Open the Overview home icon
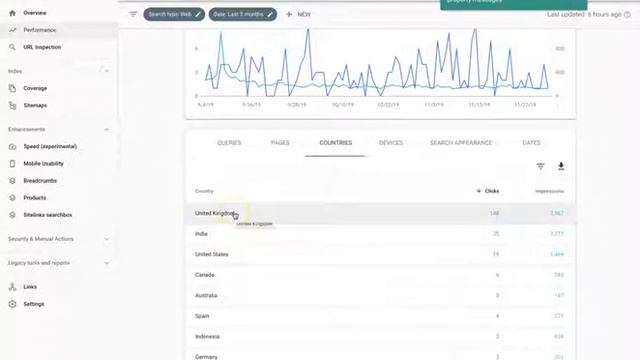 12,13
